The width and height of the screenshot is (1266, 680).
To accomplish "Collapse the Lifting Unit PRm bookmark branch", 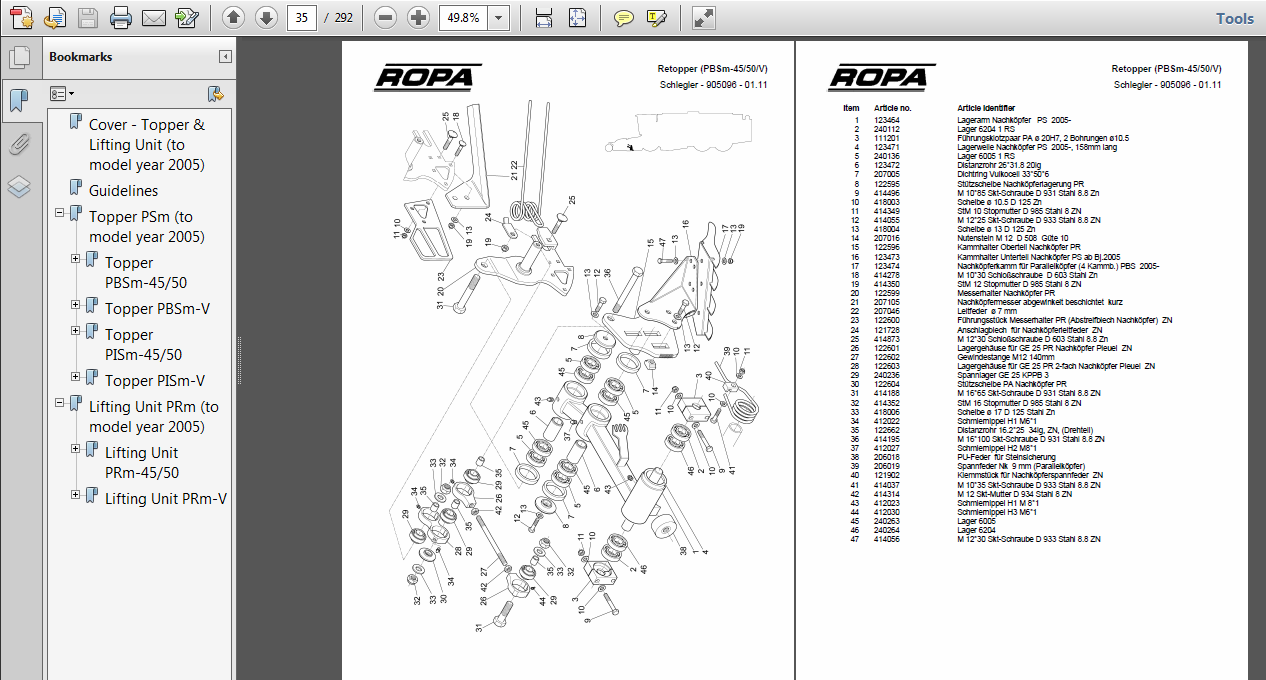I will (59, 403).
